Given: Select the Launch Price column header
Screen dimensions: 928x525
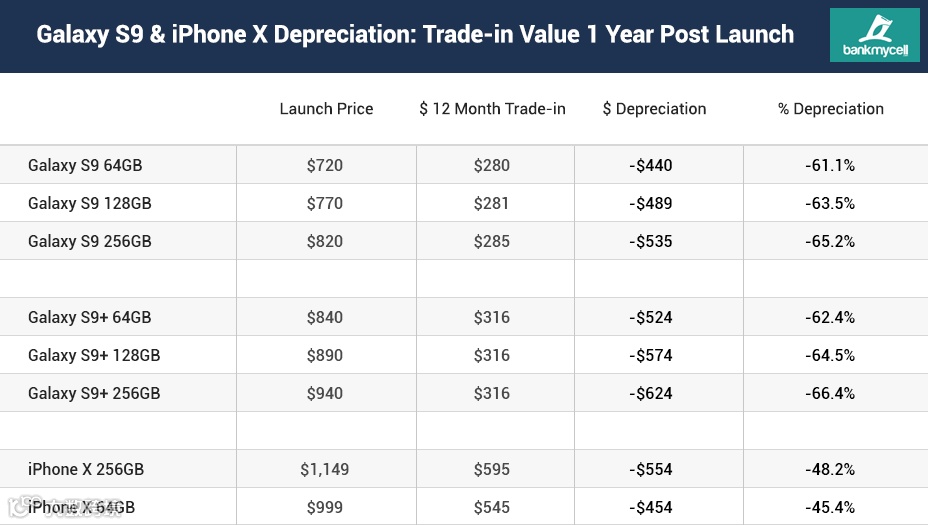Looking at the screenshot, I should 326,109.
